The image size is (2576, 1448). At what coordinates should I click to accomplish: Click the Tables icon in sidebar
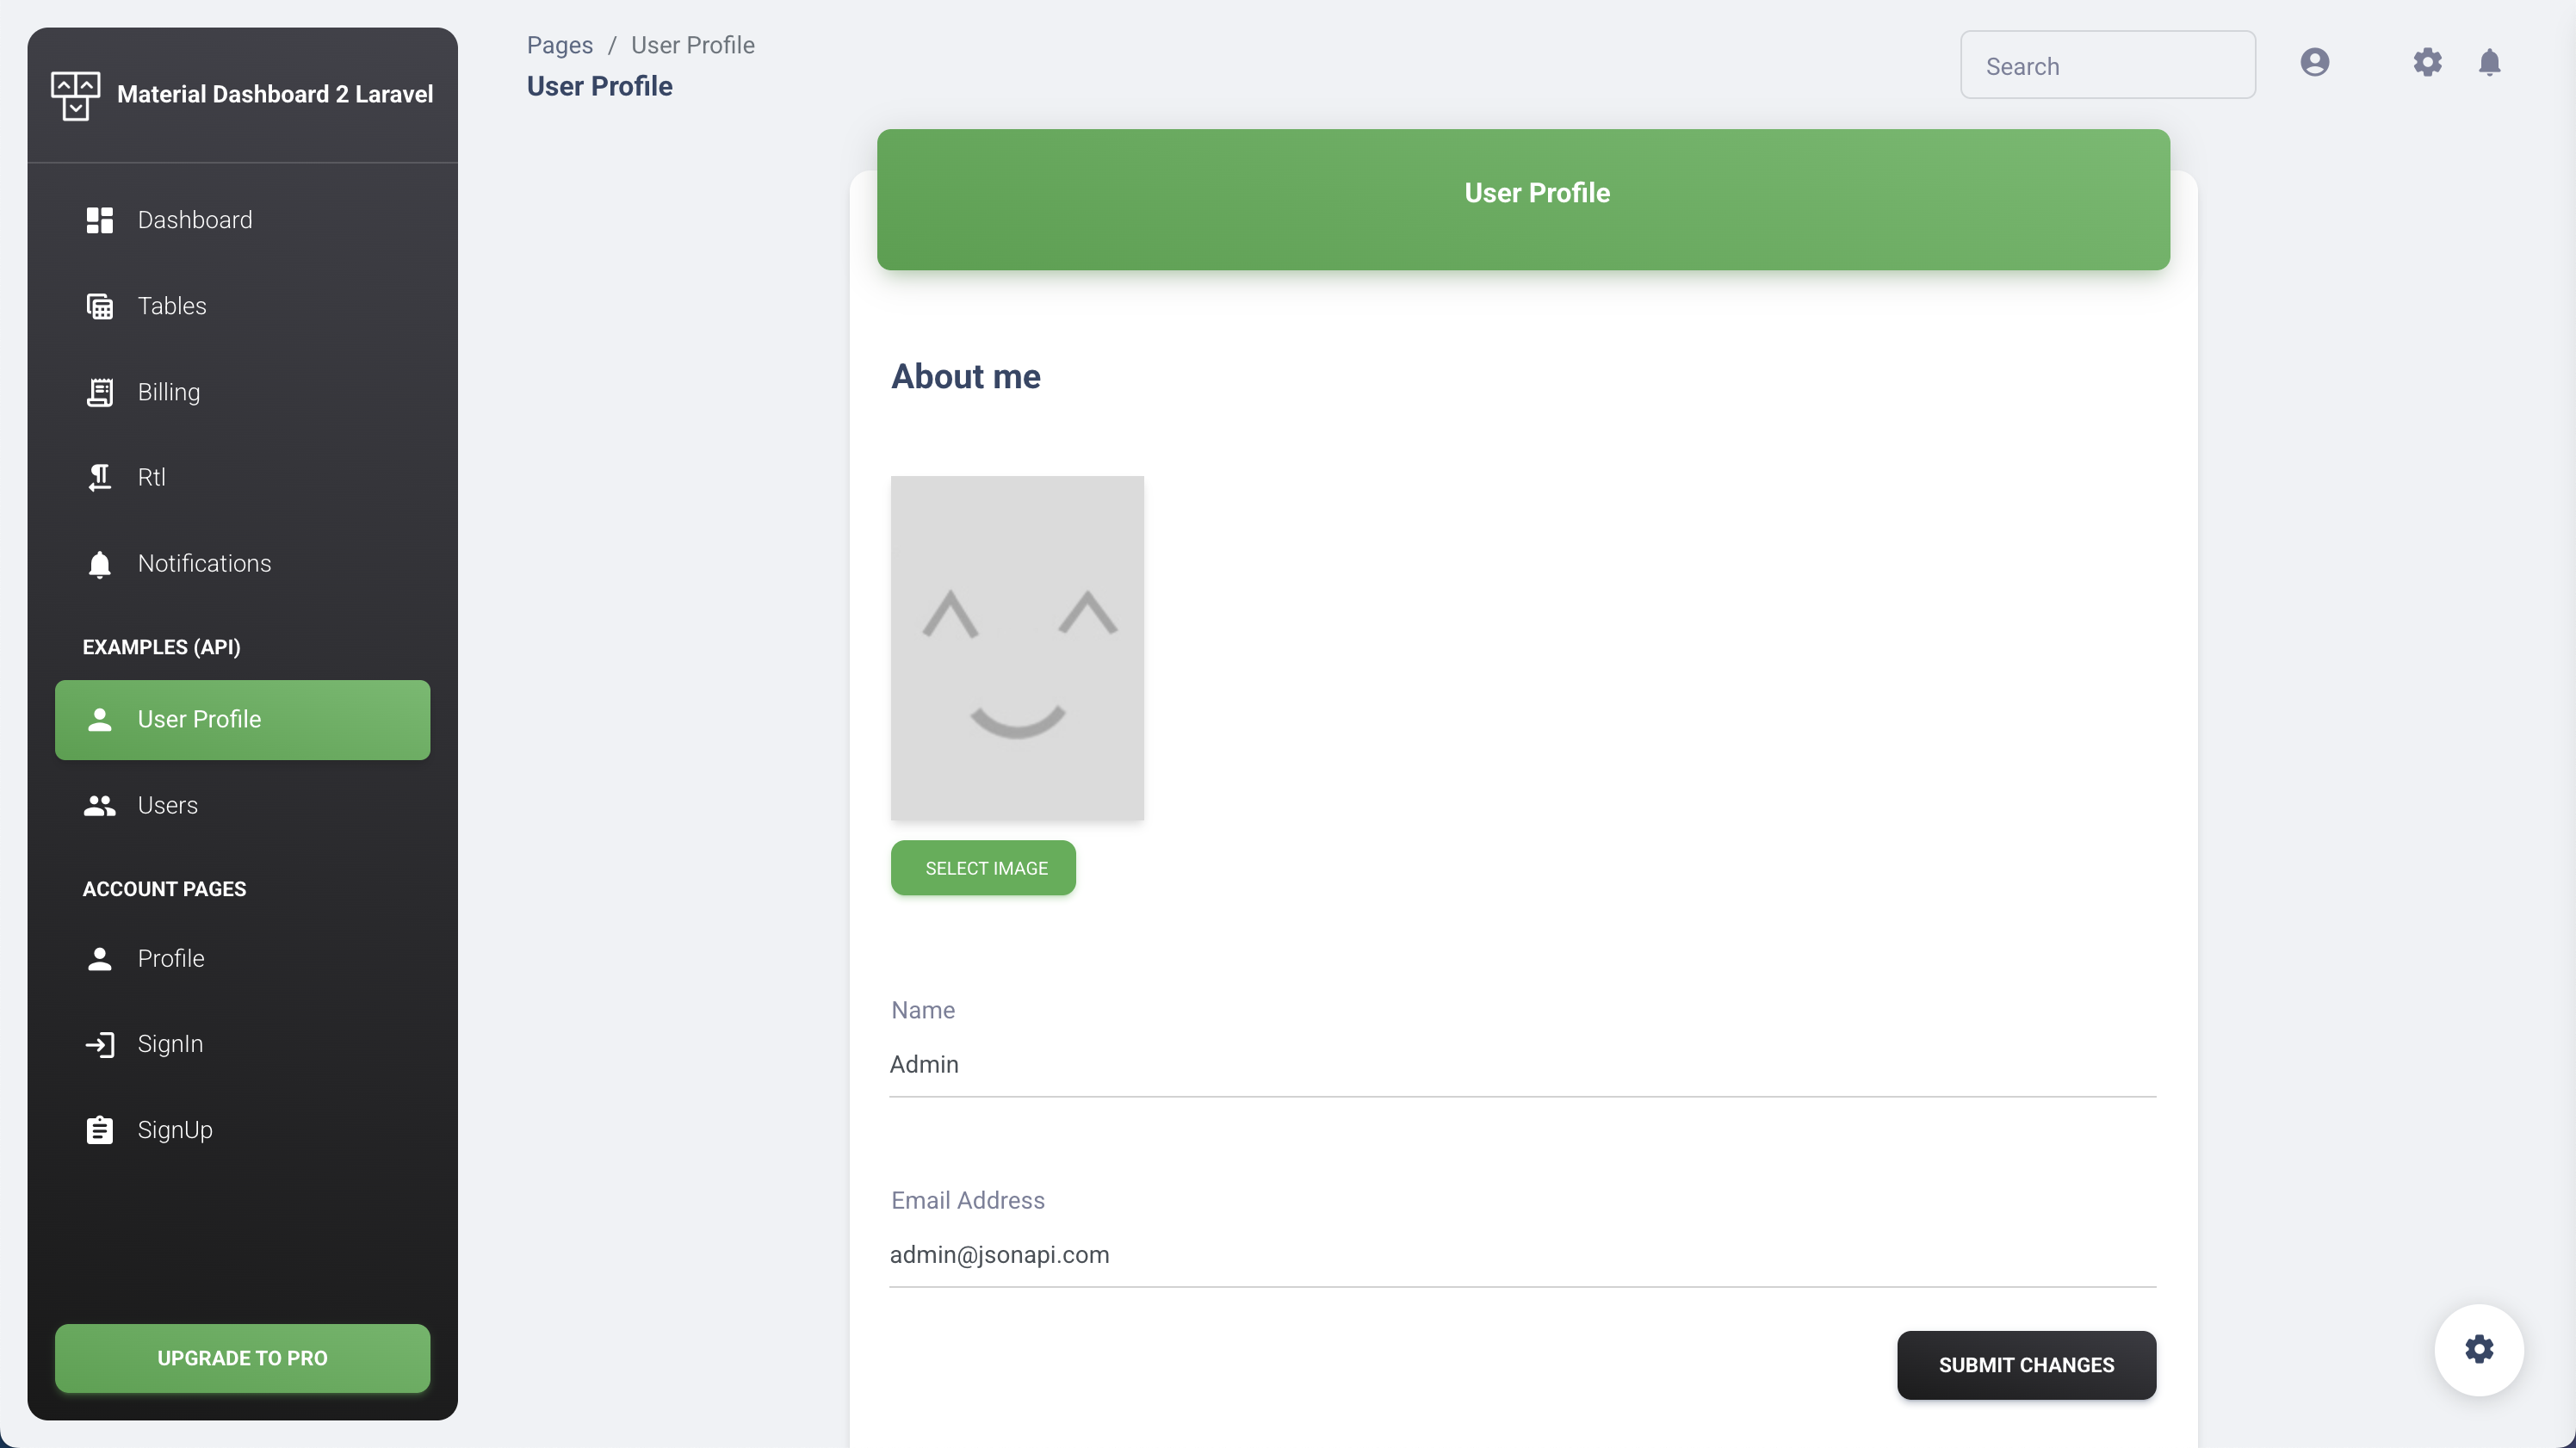[99, 306]
